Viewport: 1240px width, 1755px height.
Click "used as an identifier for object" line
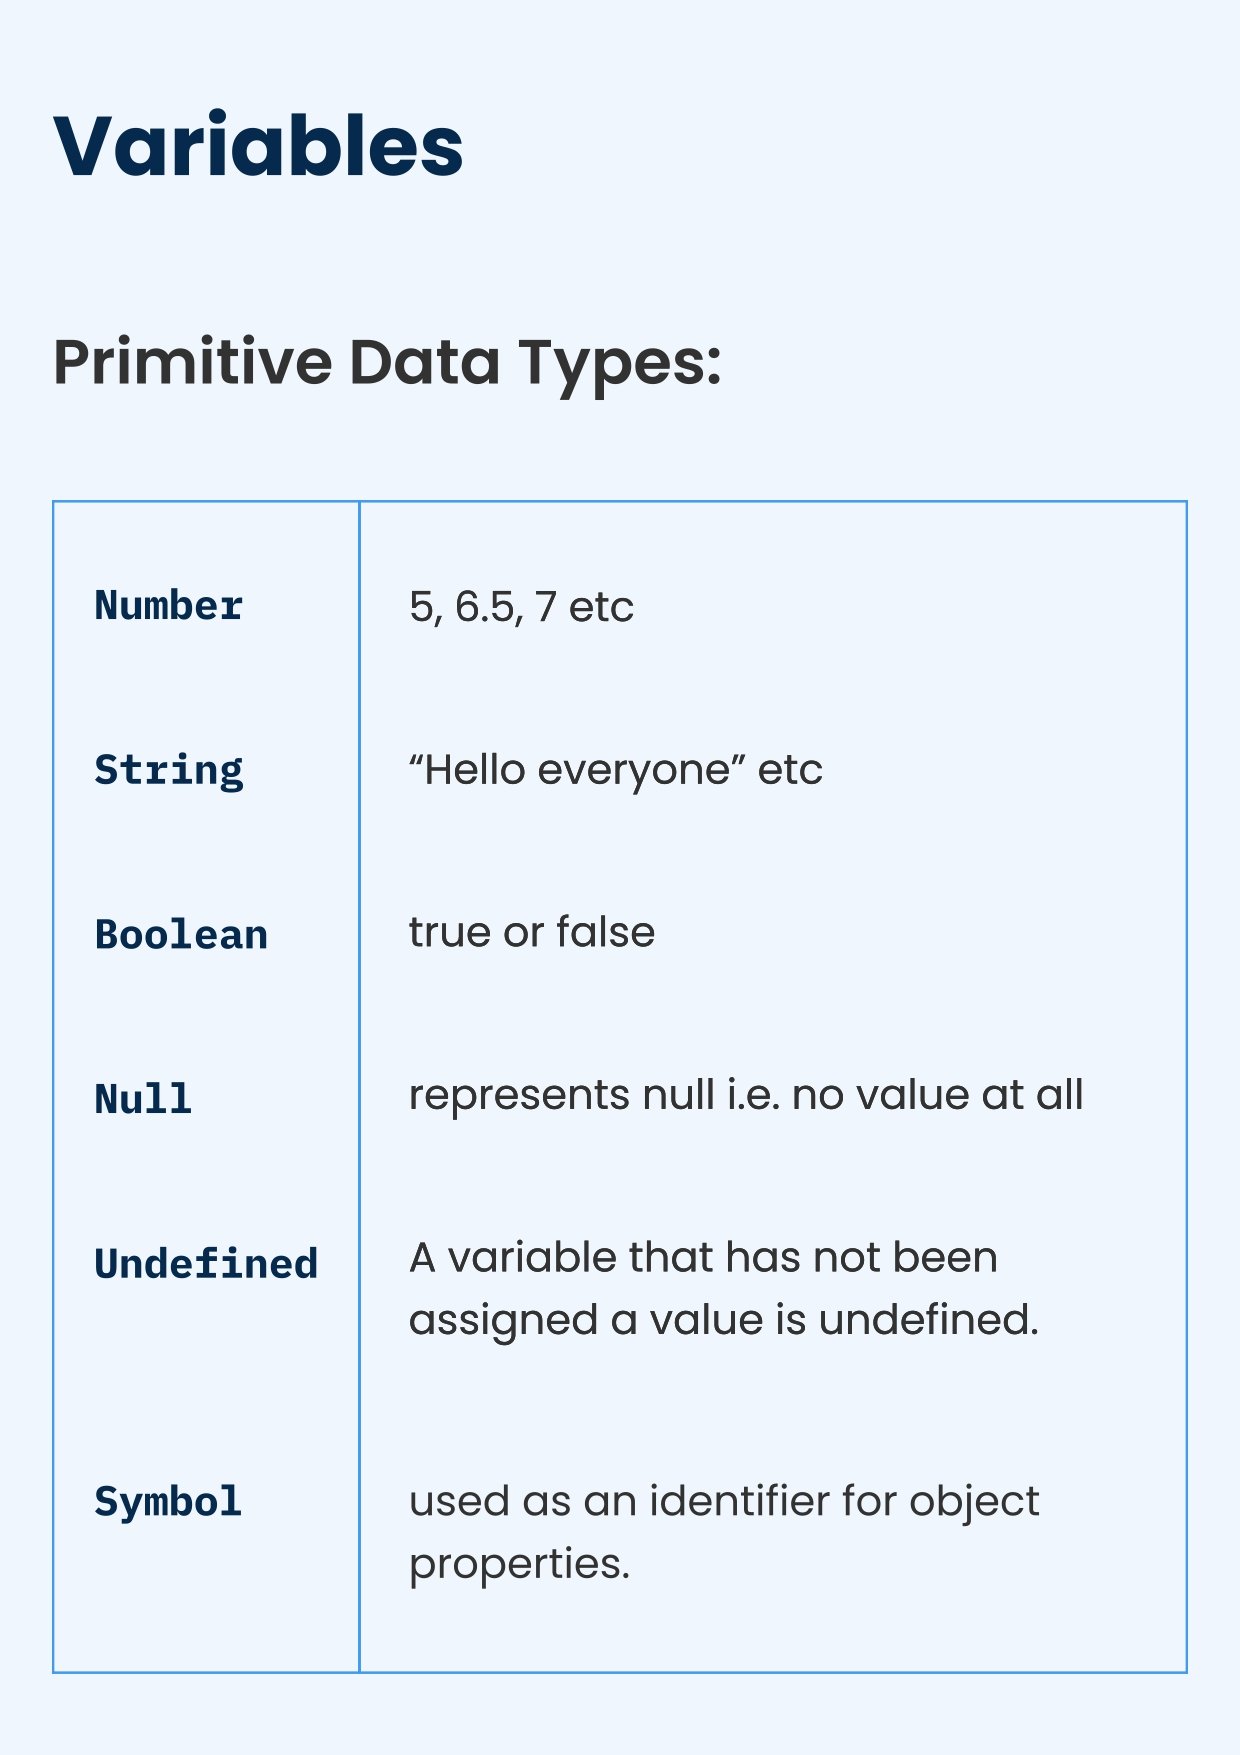pos(724,1502)
